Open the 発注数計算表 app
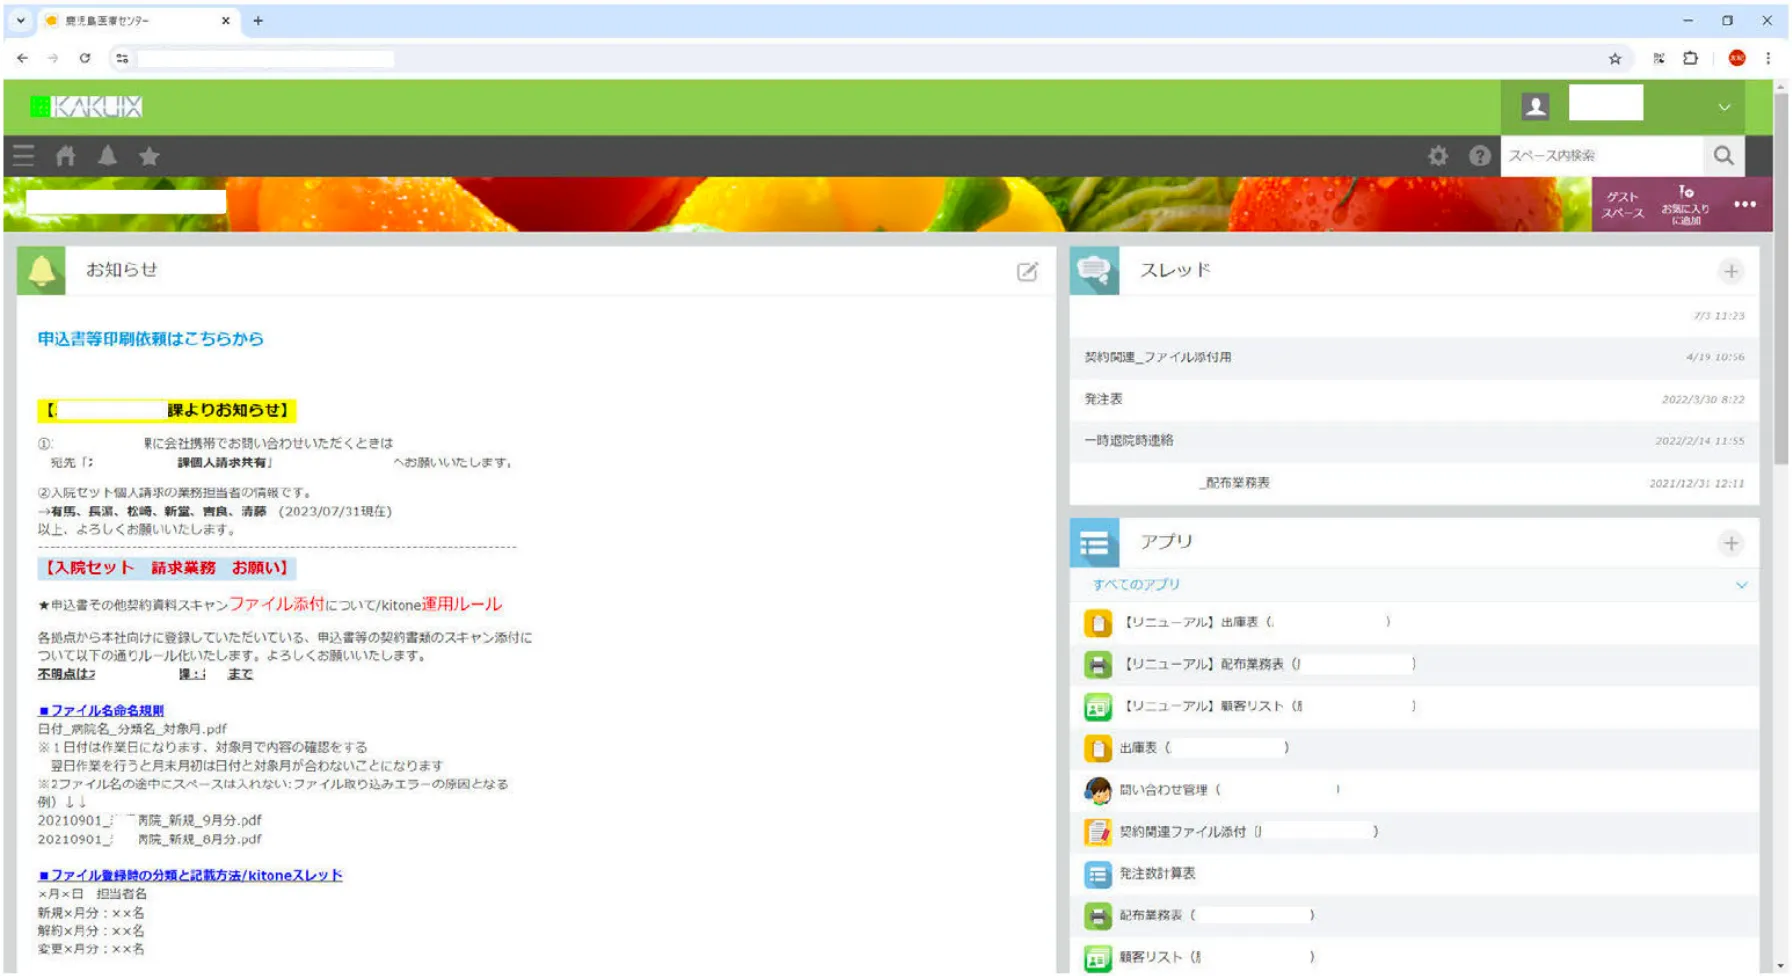Viewport: 1792px width, 976px height. pyautogui.click(x=1157, y=874)
